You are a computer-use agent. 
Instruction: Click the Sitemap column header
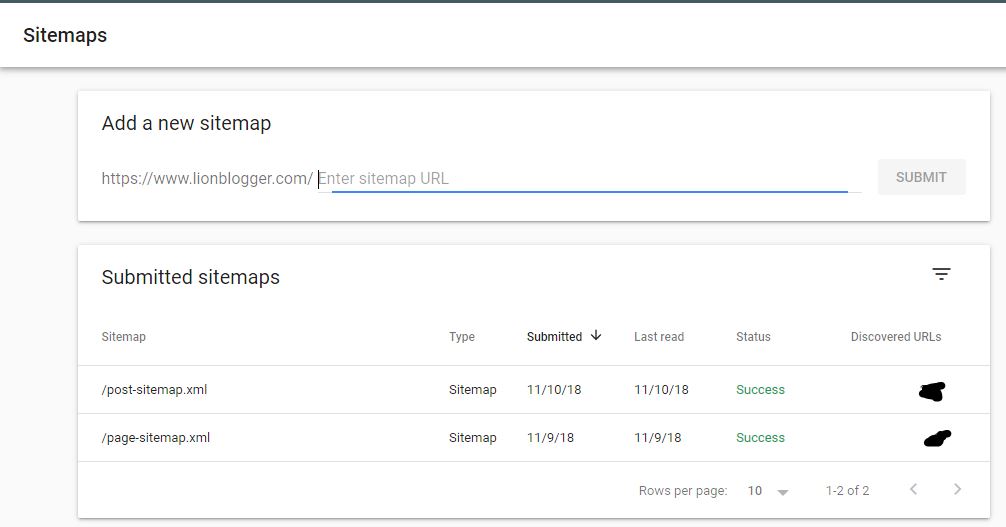click(123, 337)
